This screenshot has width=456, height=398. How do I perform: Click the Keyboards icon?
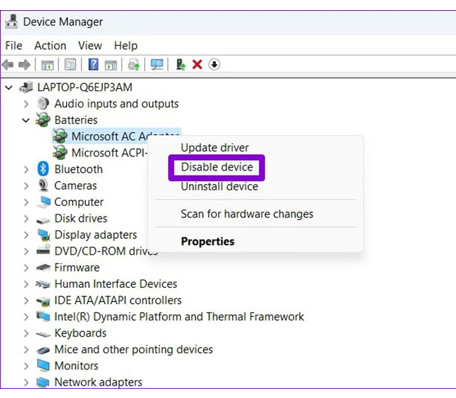43,334
